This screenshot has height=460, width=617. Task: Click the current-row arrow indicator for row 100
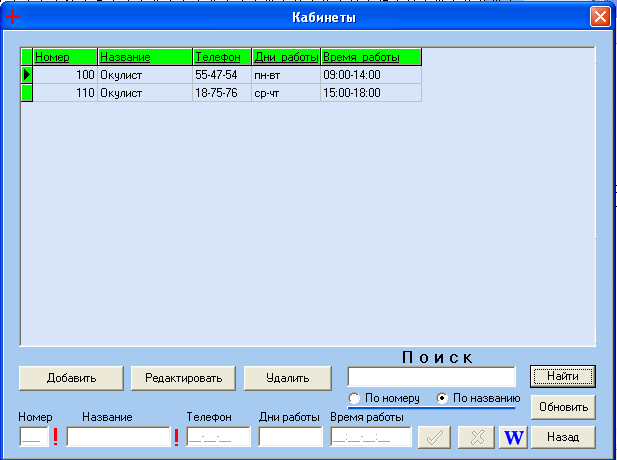26,74
